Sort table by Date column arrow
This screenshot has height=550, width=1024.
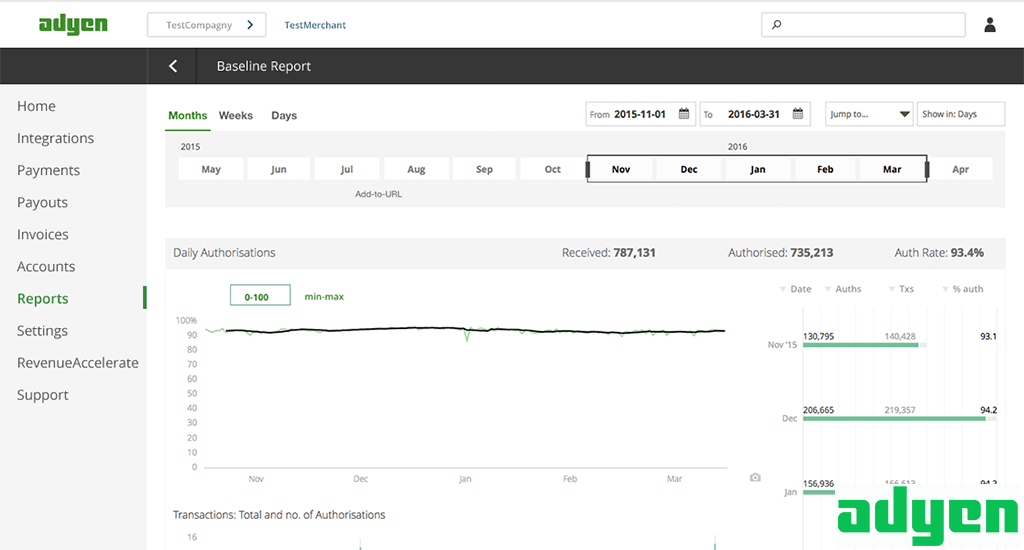point(783,289)
